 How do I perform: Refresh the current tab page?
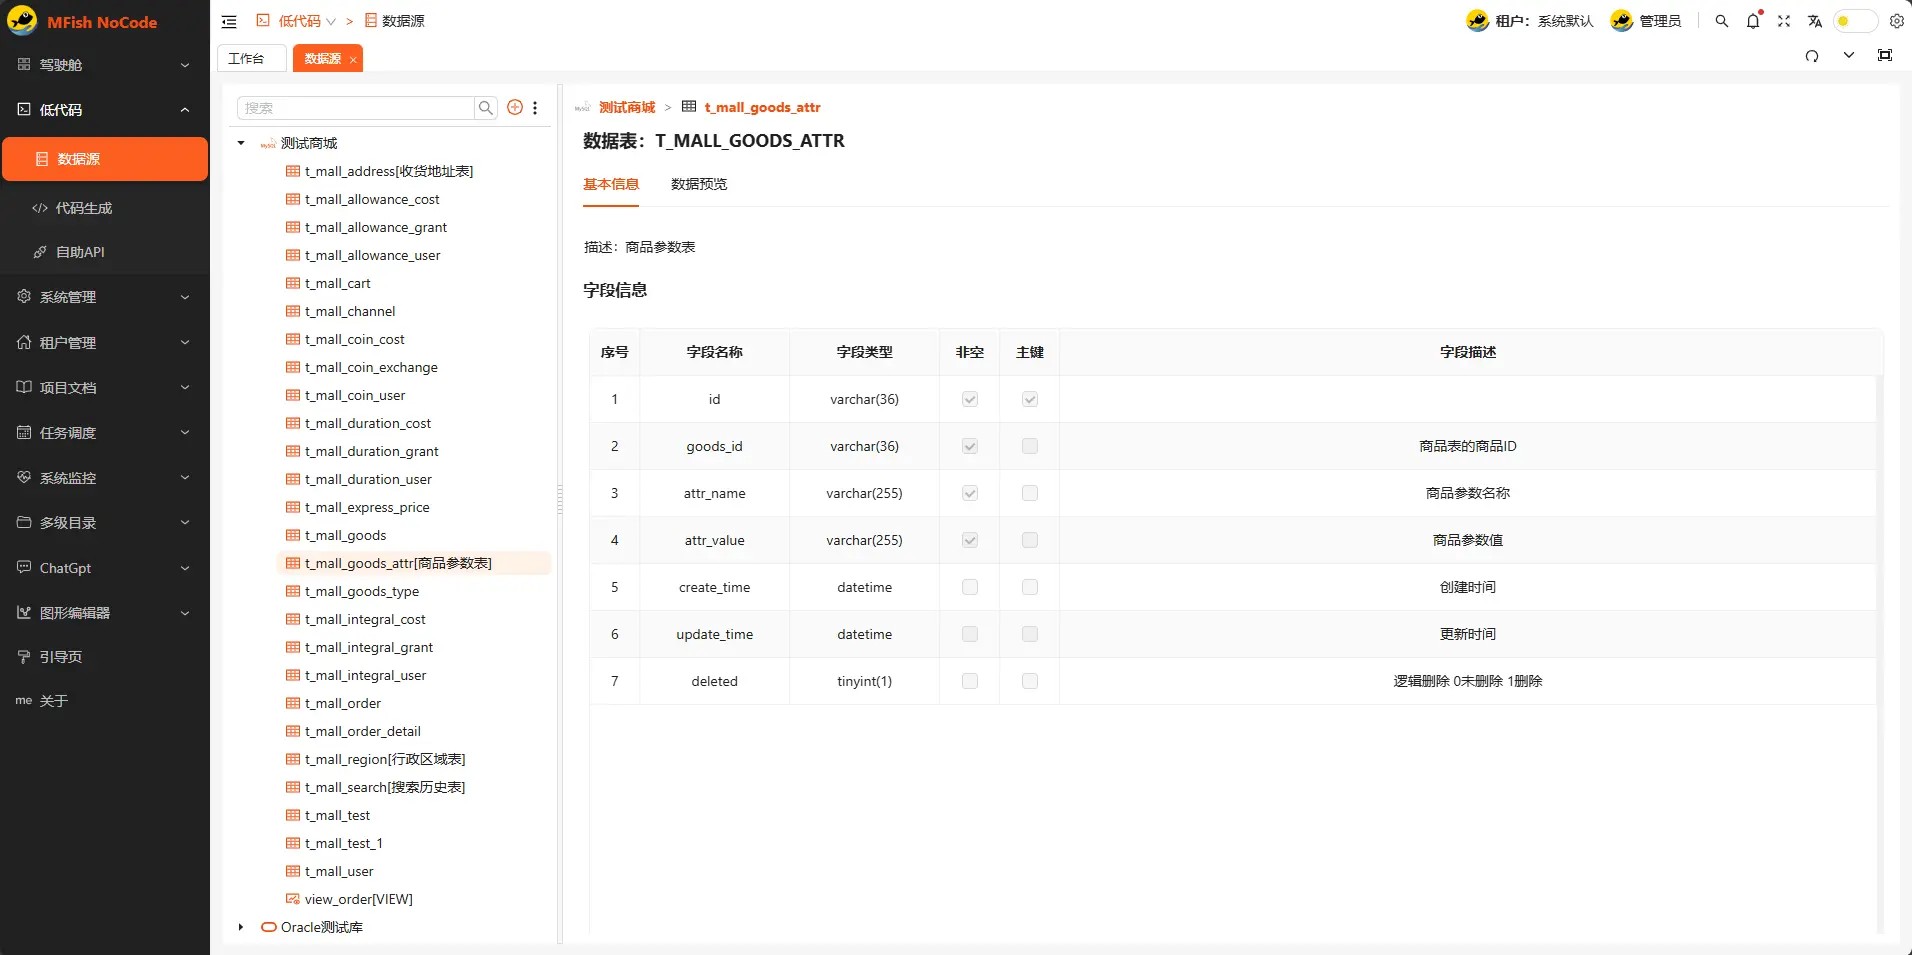[1812, 56]
